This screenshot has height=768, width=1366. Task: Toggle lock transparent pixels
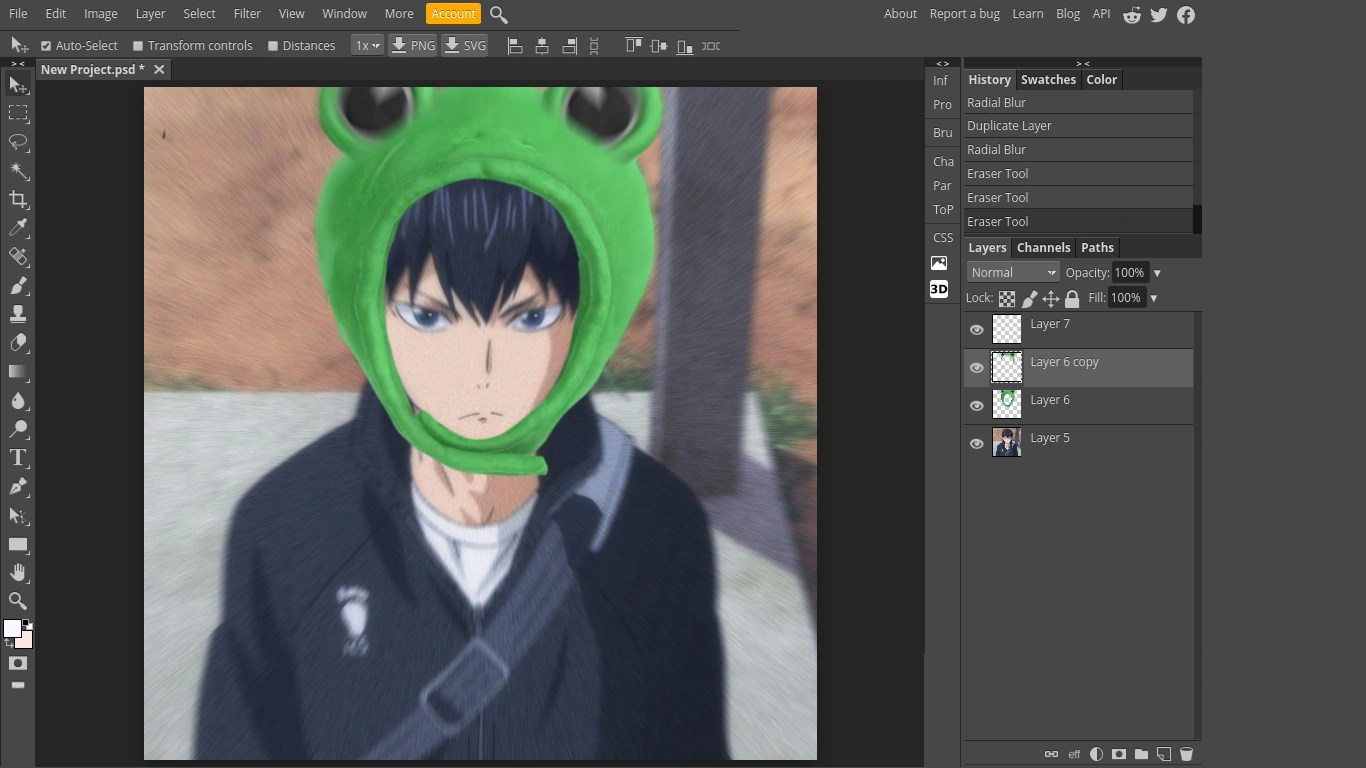coord(1007,298)
